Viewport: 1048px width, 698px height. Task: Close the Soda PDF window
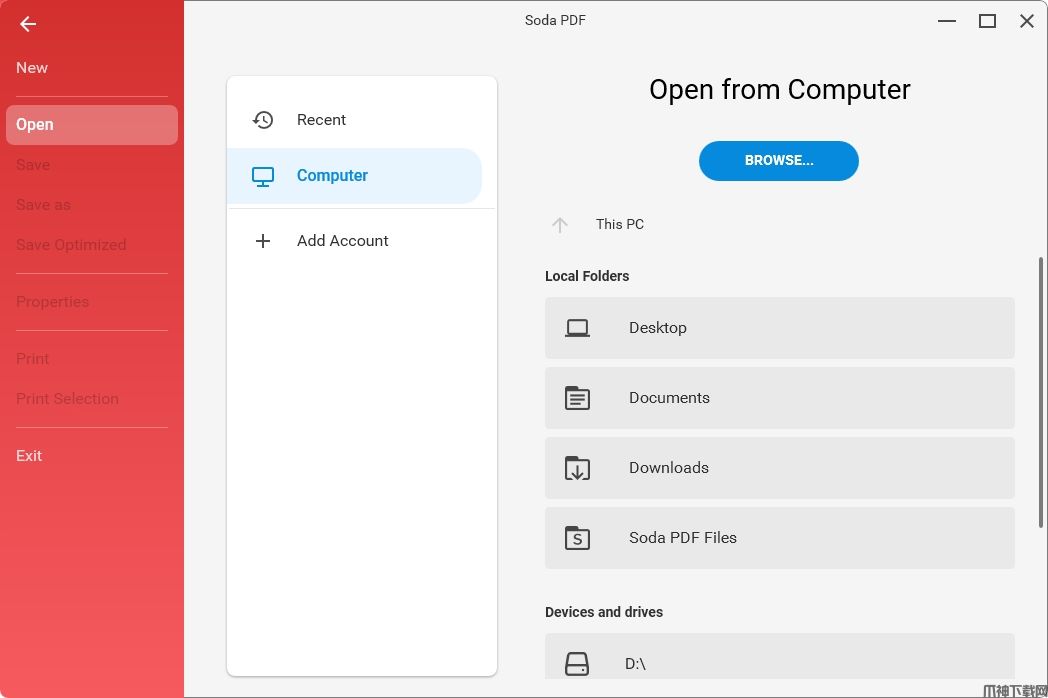[x=1027, y=21]
